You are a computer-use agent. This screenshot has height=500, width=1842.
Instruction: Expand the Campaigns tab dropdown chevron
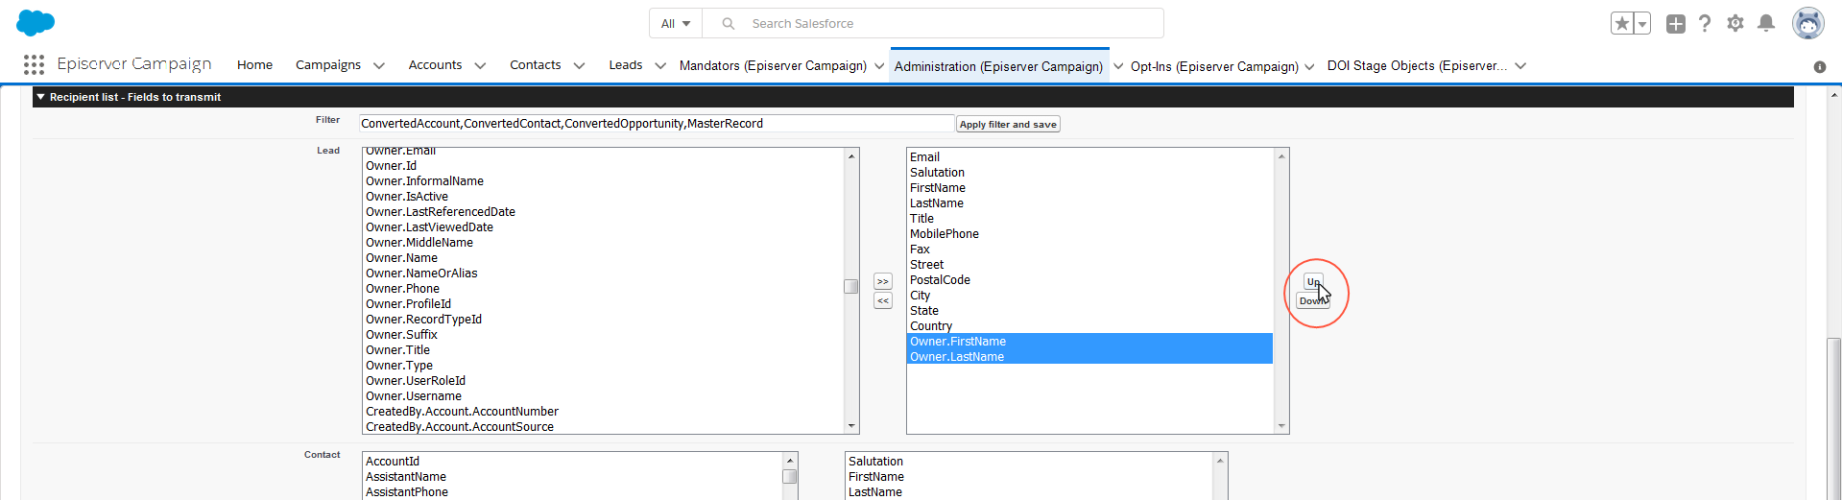click(379, 66)
